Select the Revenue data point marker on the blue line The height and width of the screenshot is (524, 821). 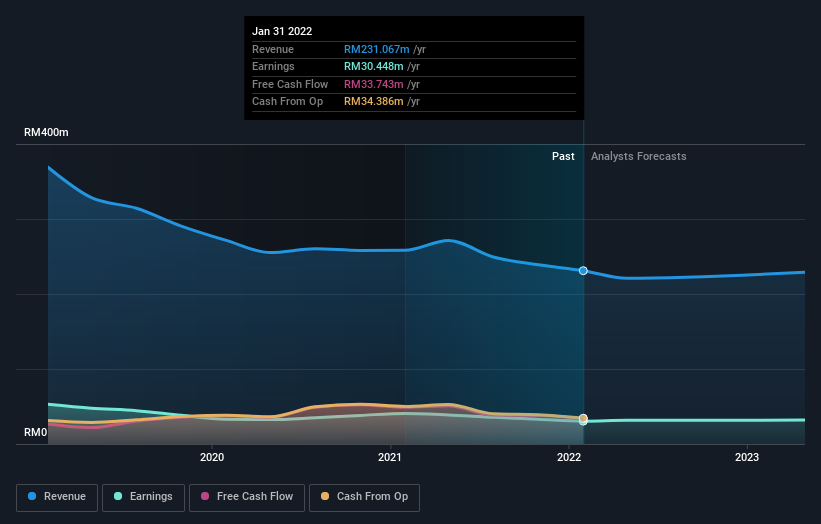pyautogui.click(x=583, y=271)
